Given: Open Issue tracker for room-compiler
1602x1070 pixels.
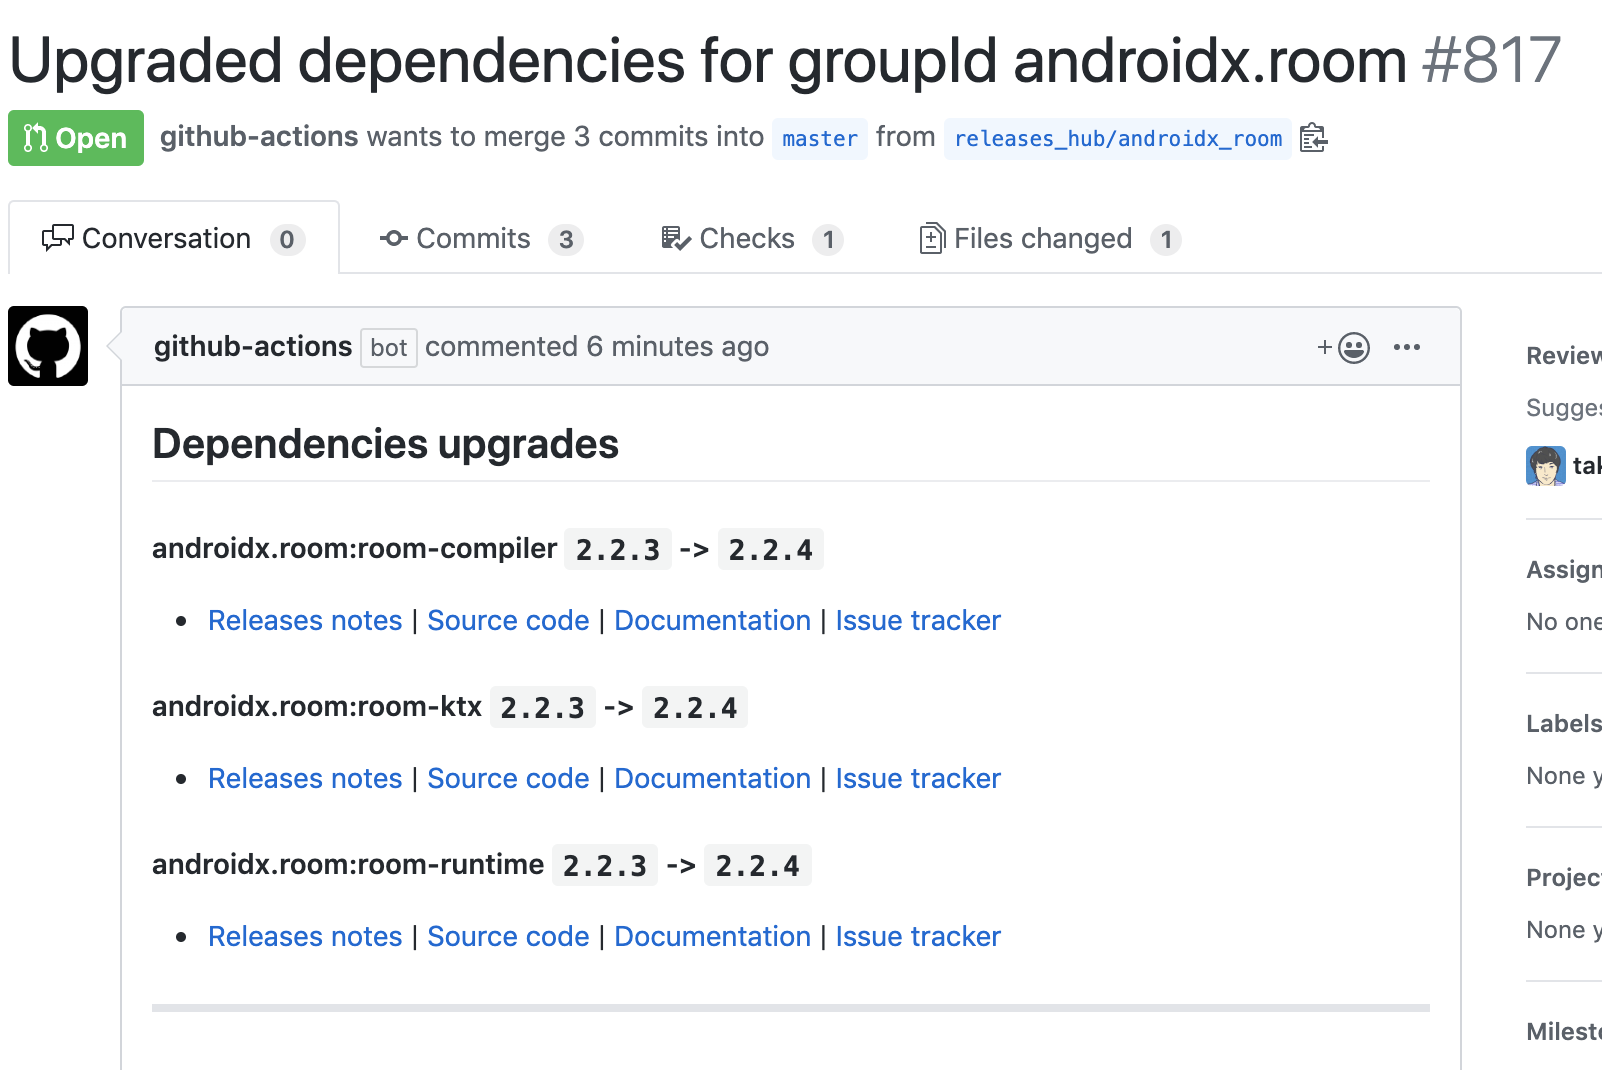Looking at the screenshot, I should click(x=918, y=620).
